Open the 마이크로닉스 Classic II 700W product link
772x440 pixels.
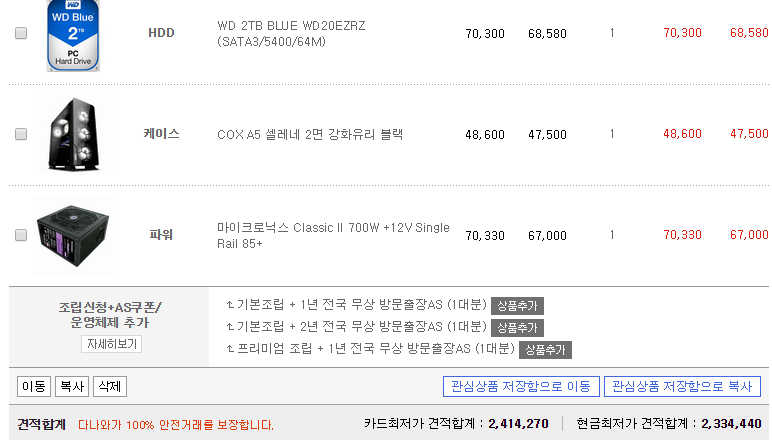point(333,235)
